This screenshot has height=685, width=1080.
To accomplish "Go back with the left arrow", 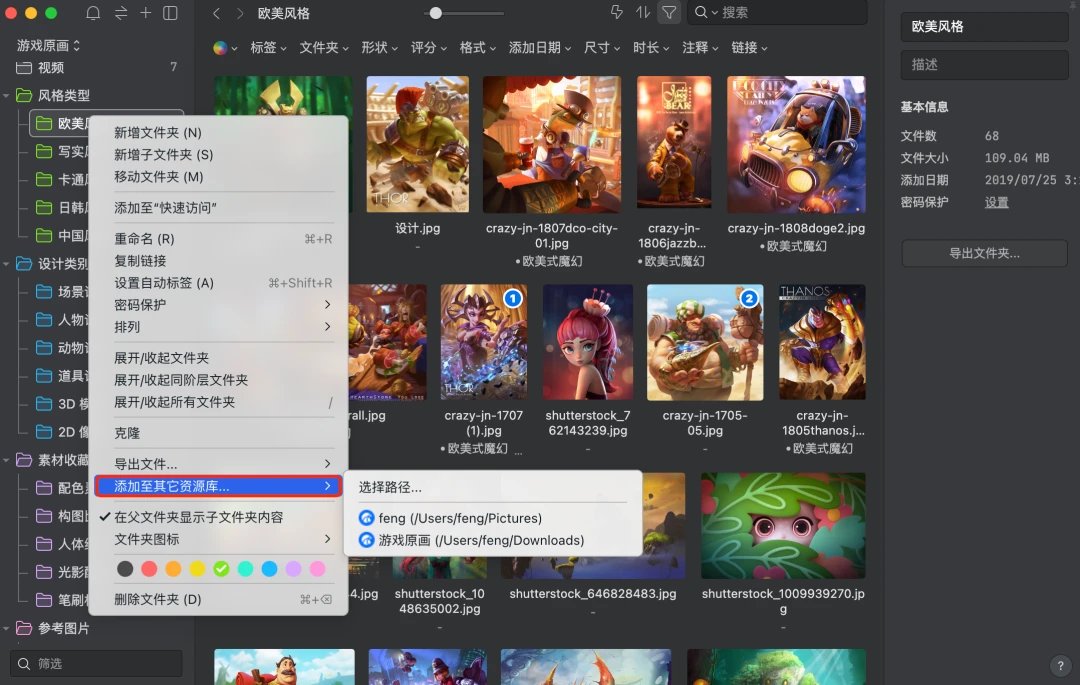I will (x=216, y=13).
